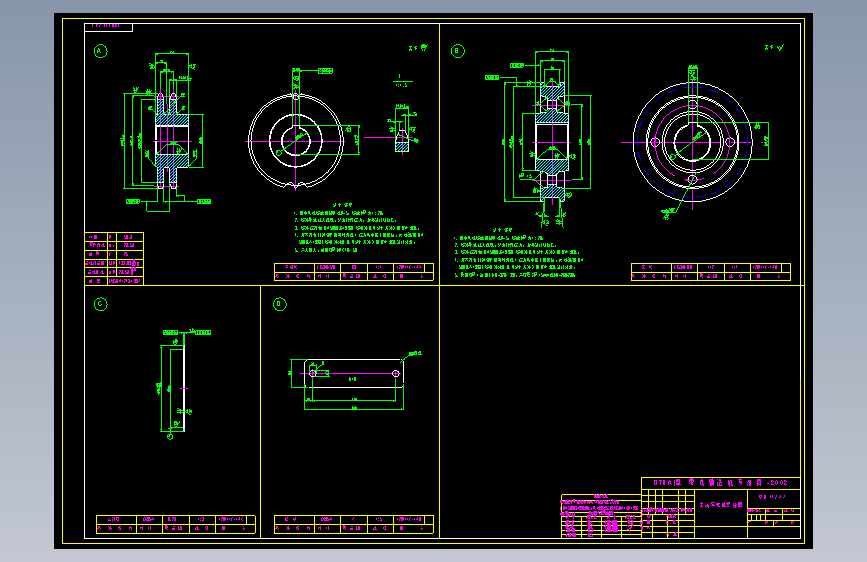This screenshot has height=562, width=867.
Task: Select the surface roughness symbol in panel A
Action: click(419, 48)
